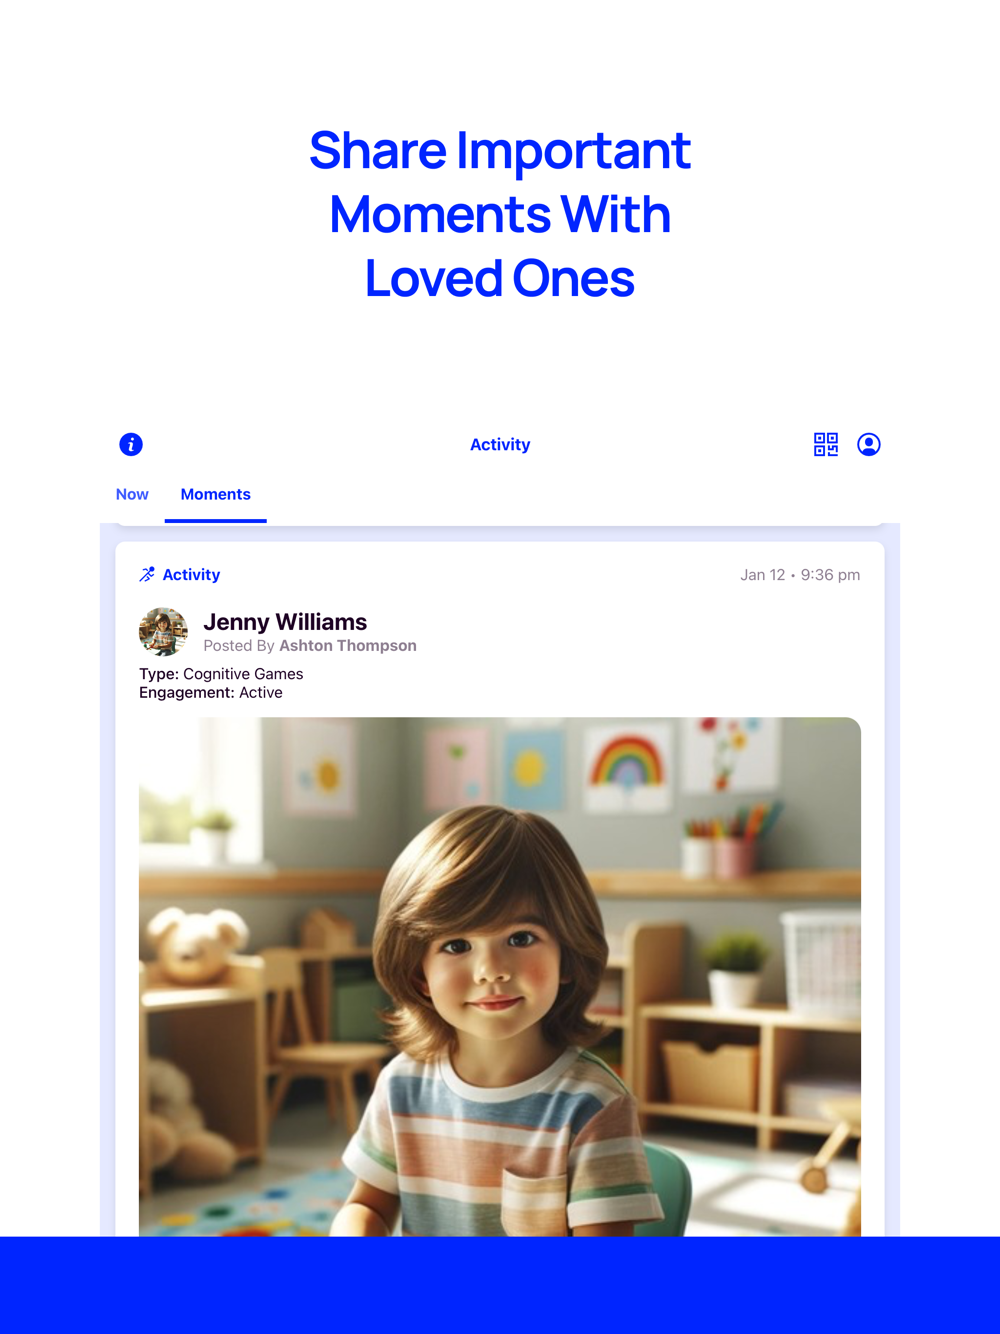Click the blue banner at the bottom
The image size is (1000, 1334).
pos(500,1285)
